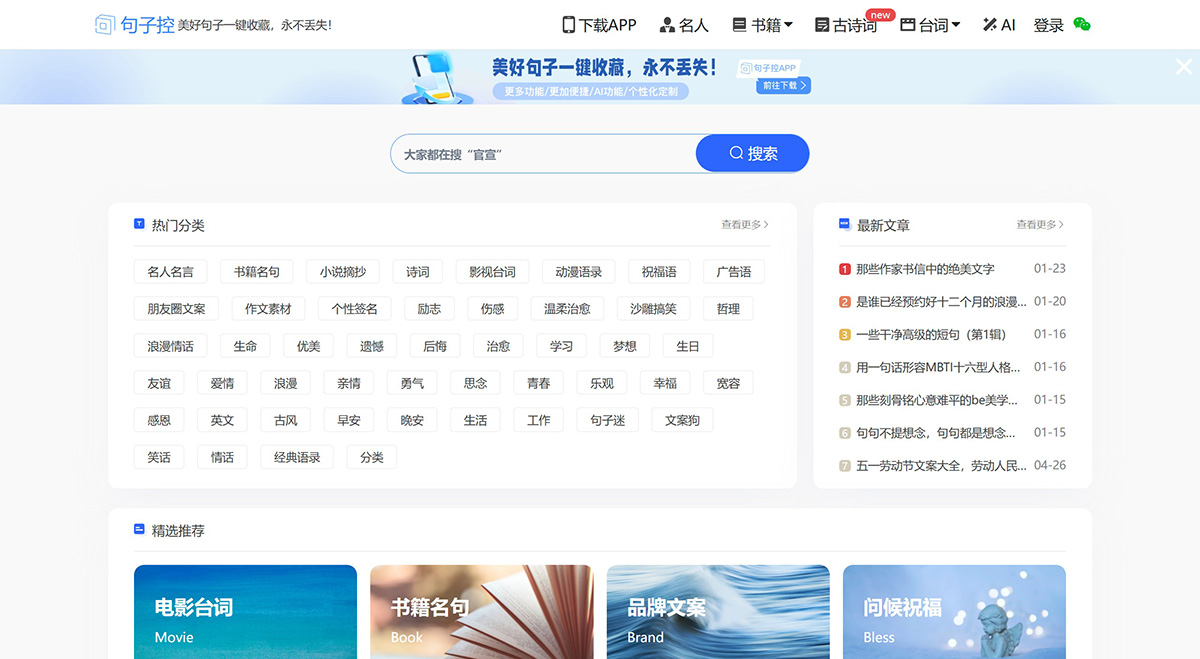1200x659 pixels.
Task: Click inside the search input field
Action: point(540,153)
